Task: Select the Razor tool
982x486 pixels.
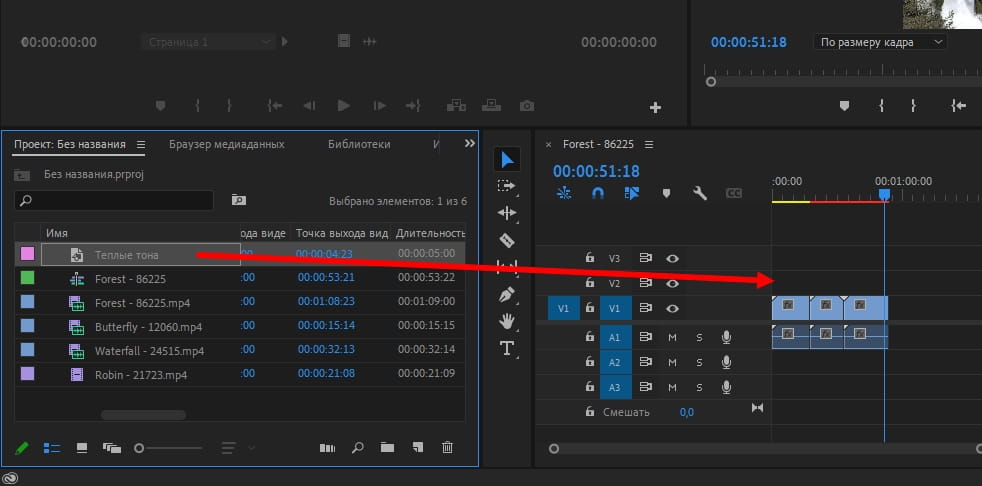Action: pos(507,240)
